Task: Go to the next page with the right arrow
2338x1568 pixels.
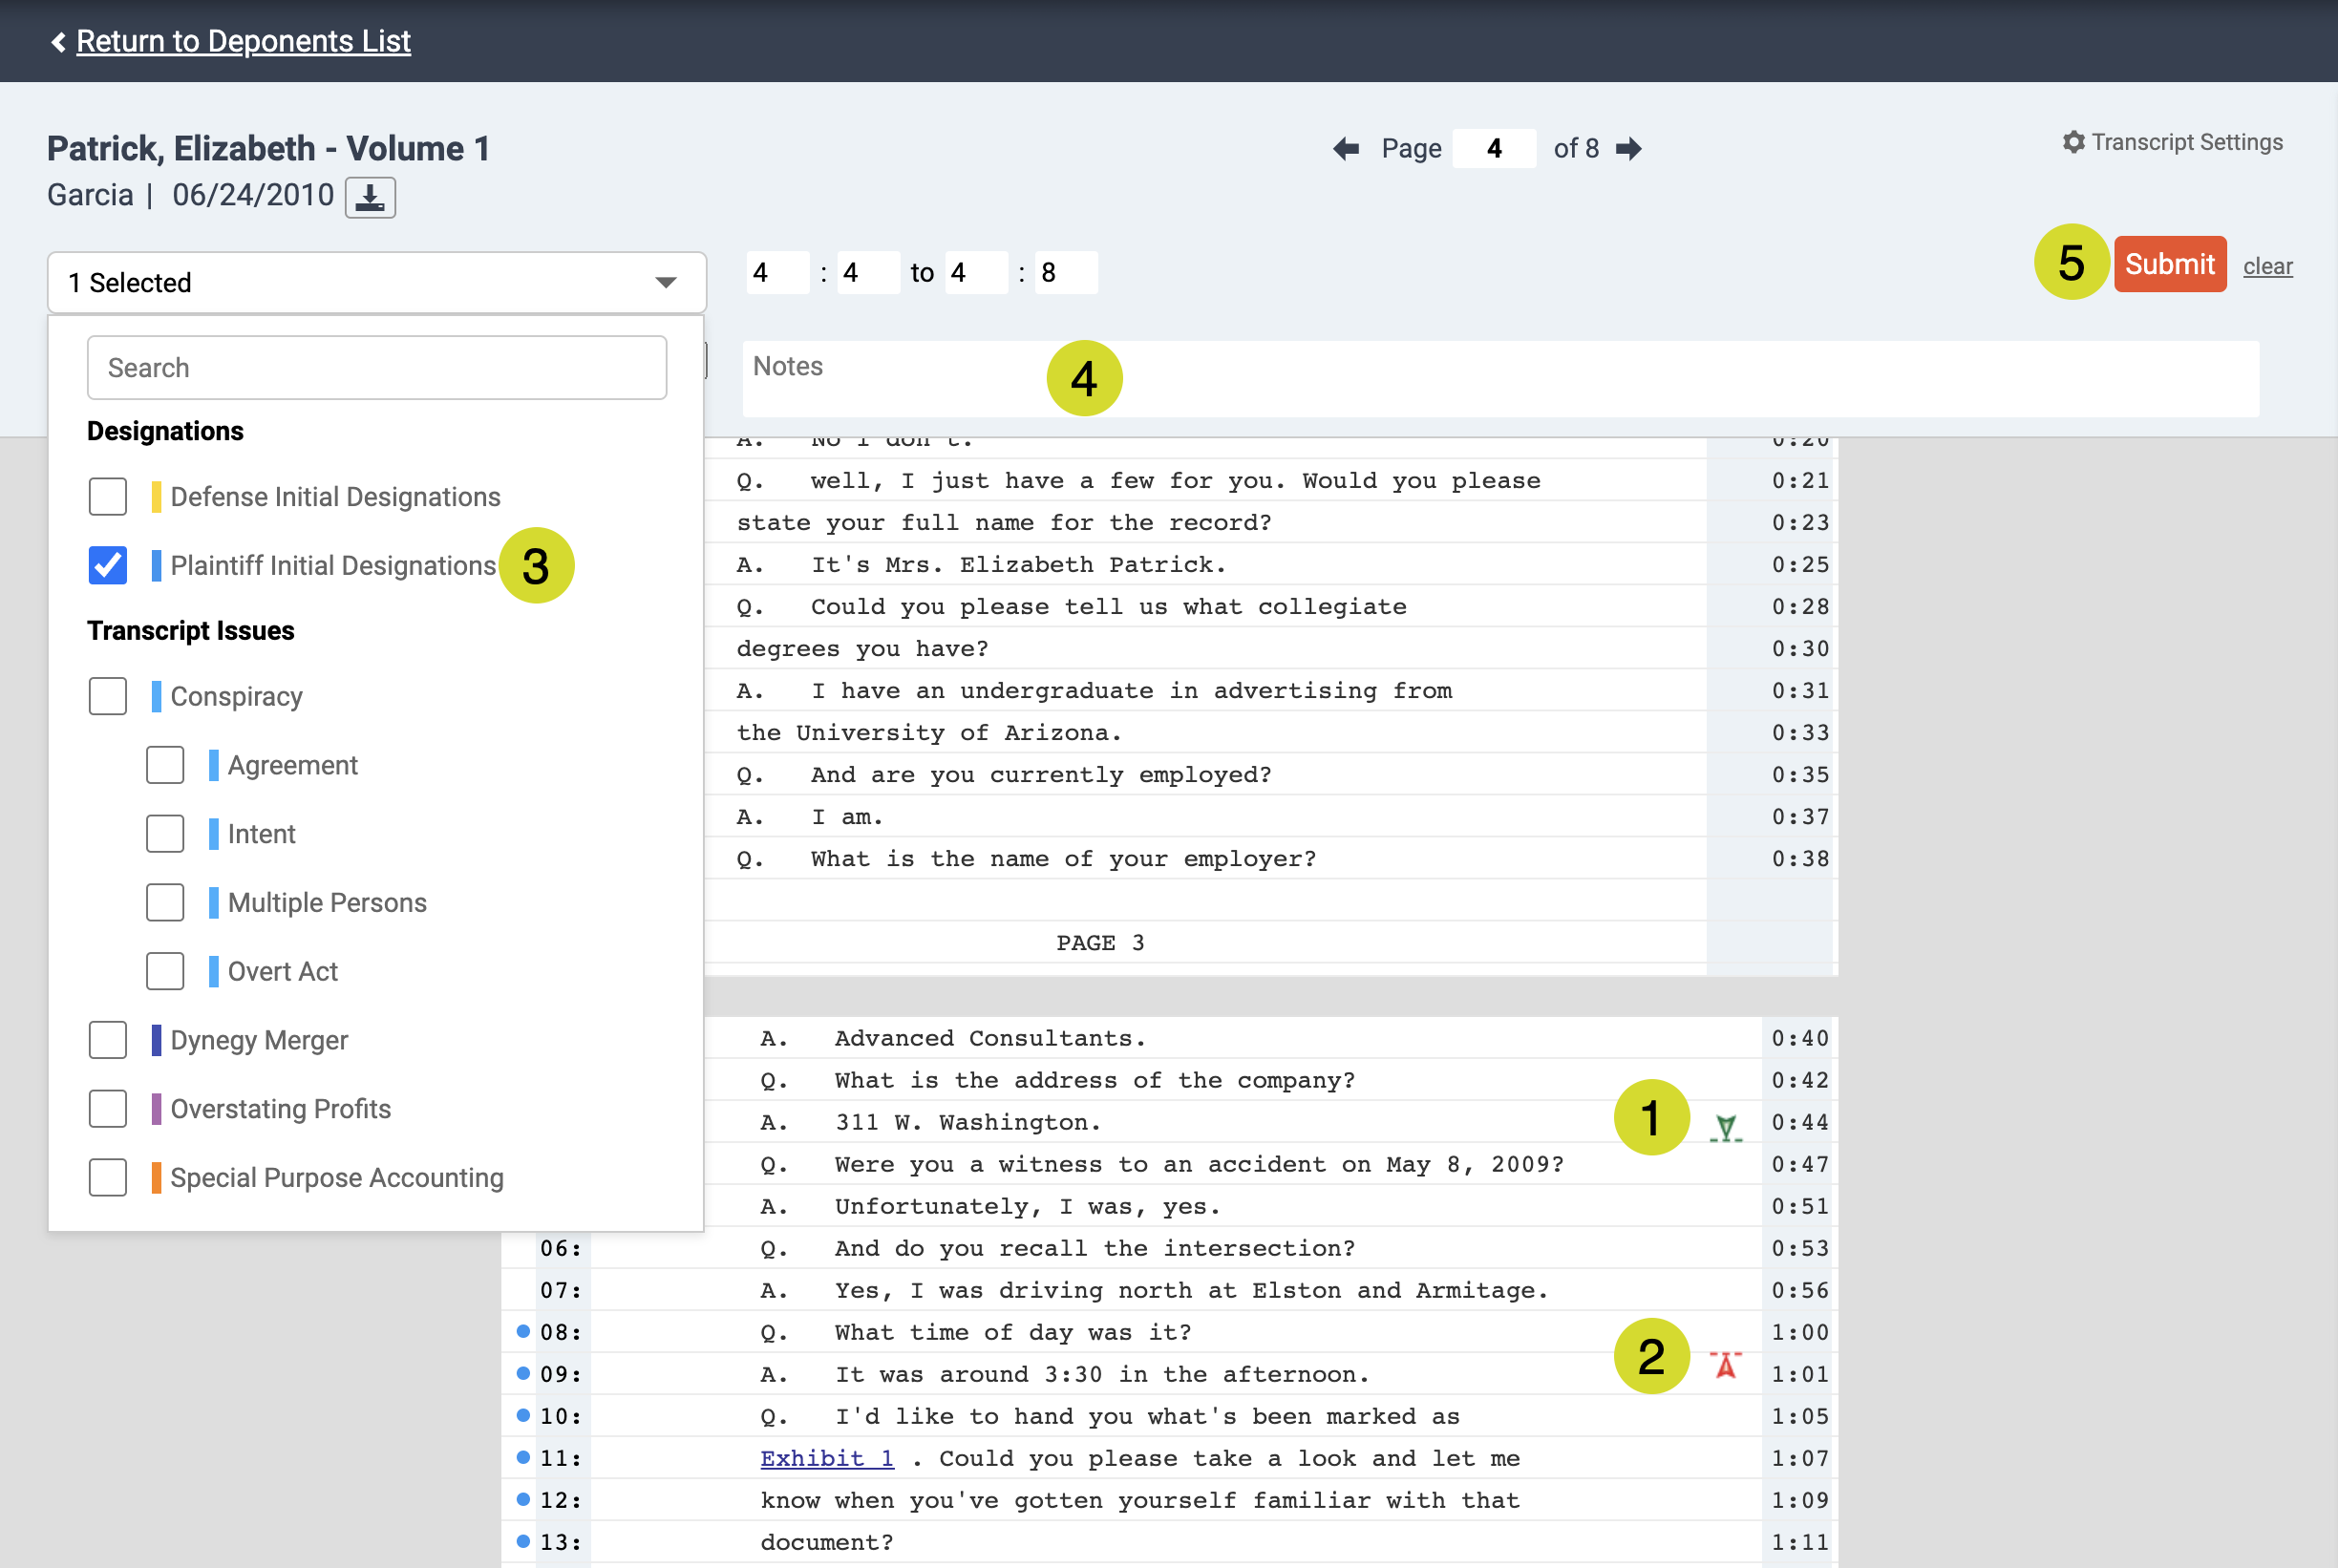Action: pyautogui.click(x=1629, y=149)
